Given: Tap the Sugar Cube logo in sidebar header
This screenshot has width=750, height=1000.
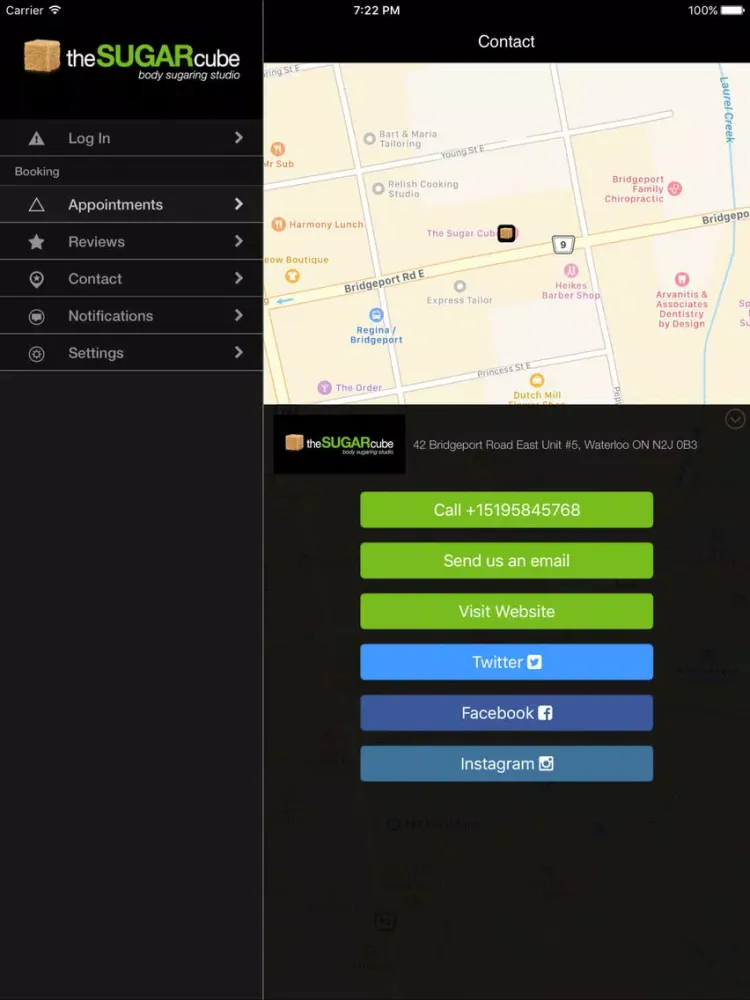Looking at the screenshot, I should point(132,59).
